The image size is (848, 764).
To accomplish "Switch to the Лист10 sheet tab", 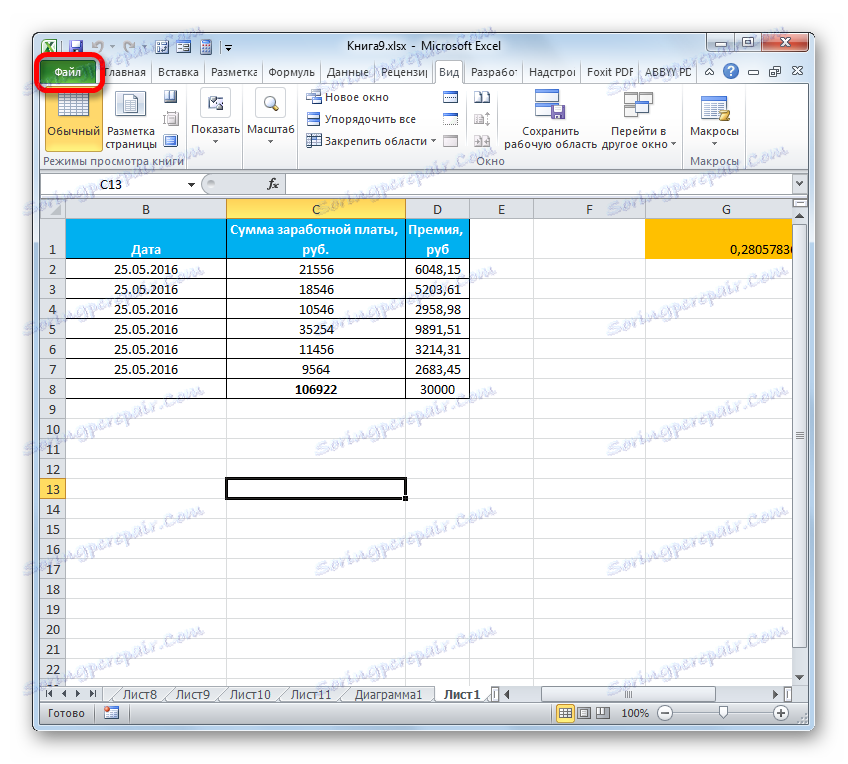I will (250, 694).
